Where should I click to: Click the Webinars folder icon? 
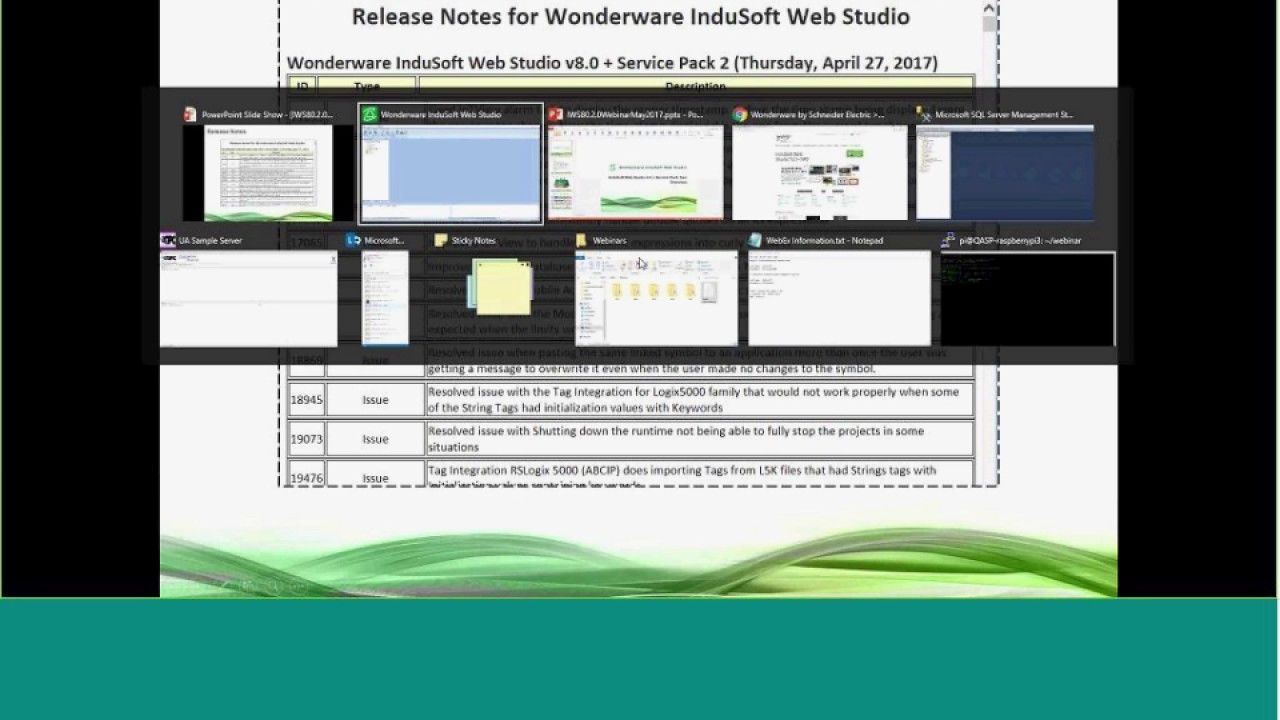582,240
